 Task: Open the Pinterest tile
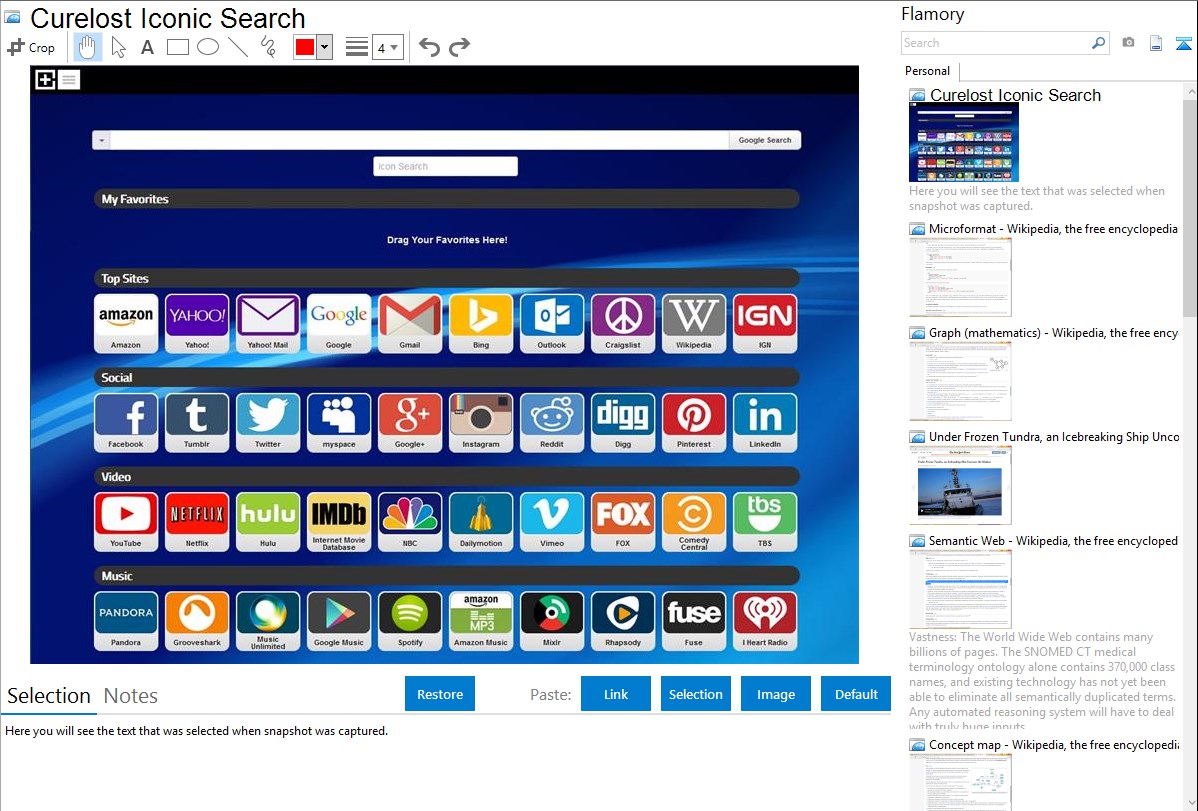694,423
